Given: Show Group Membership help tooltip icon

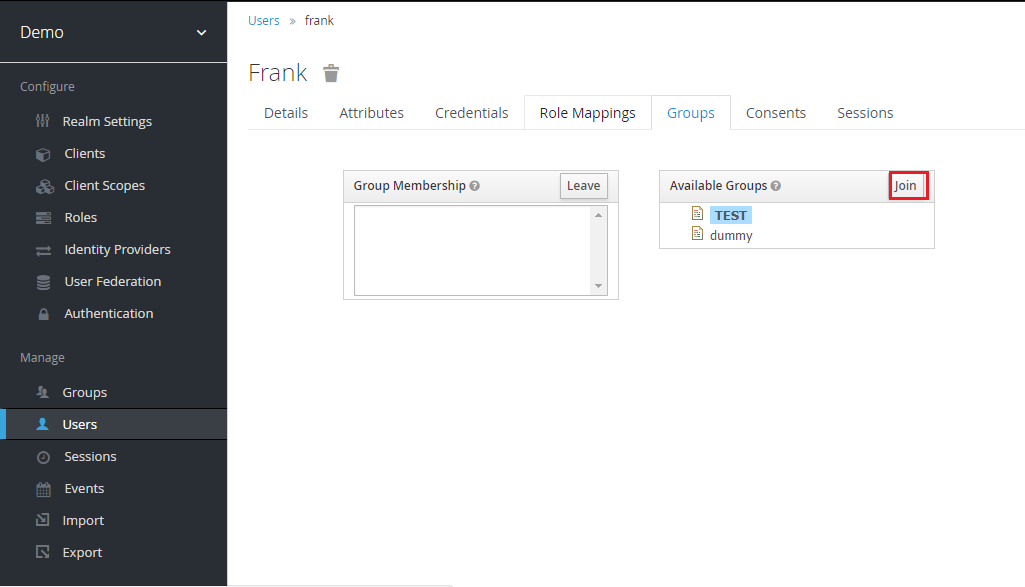Looking at the screenshot, I should point(475,186).
